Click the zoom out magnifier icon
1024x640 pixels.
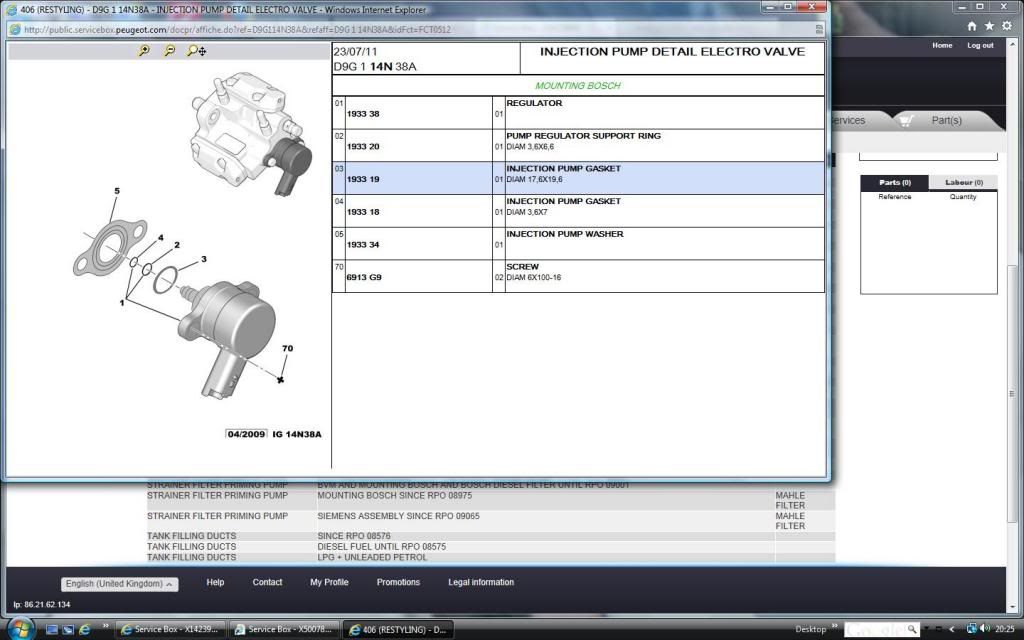[x=169, y=50]
